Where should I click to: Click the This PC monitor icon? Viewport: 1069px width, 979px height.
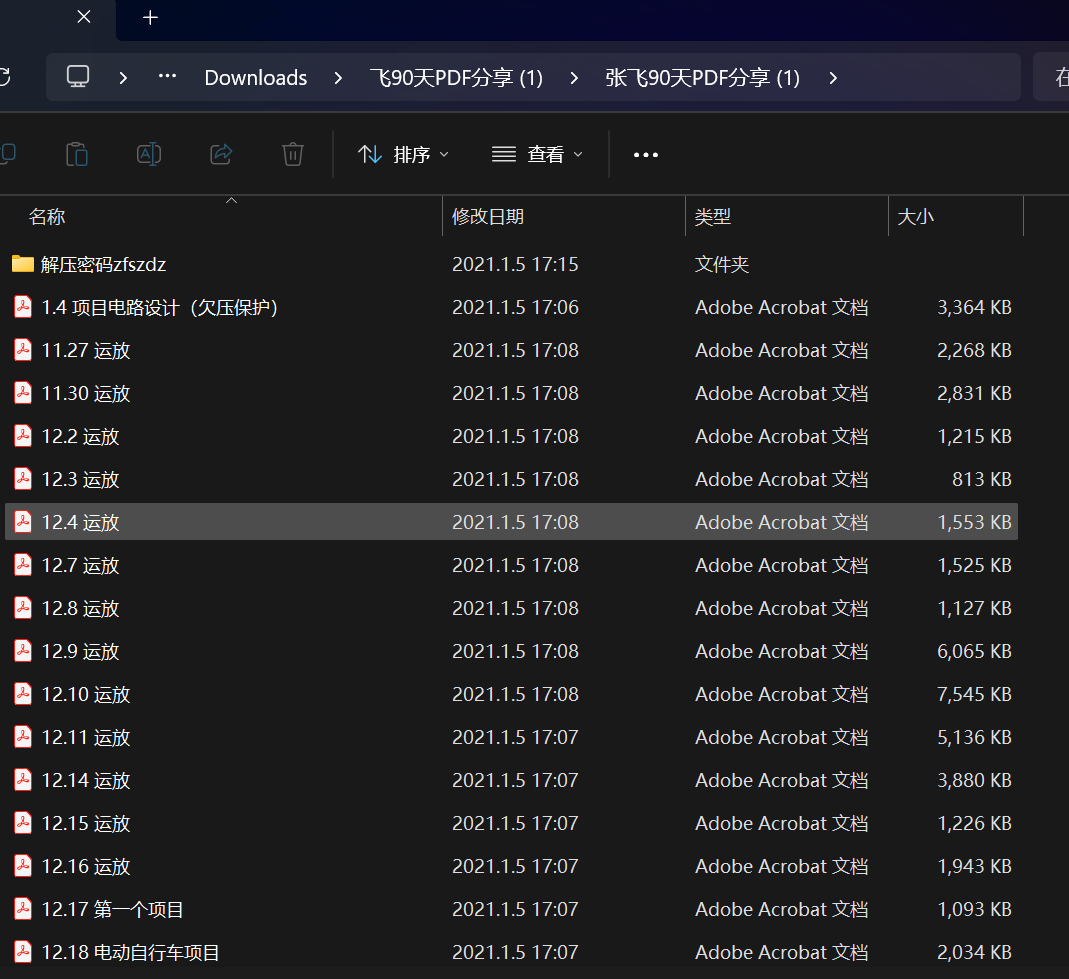click(78, 76)
